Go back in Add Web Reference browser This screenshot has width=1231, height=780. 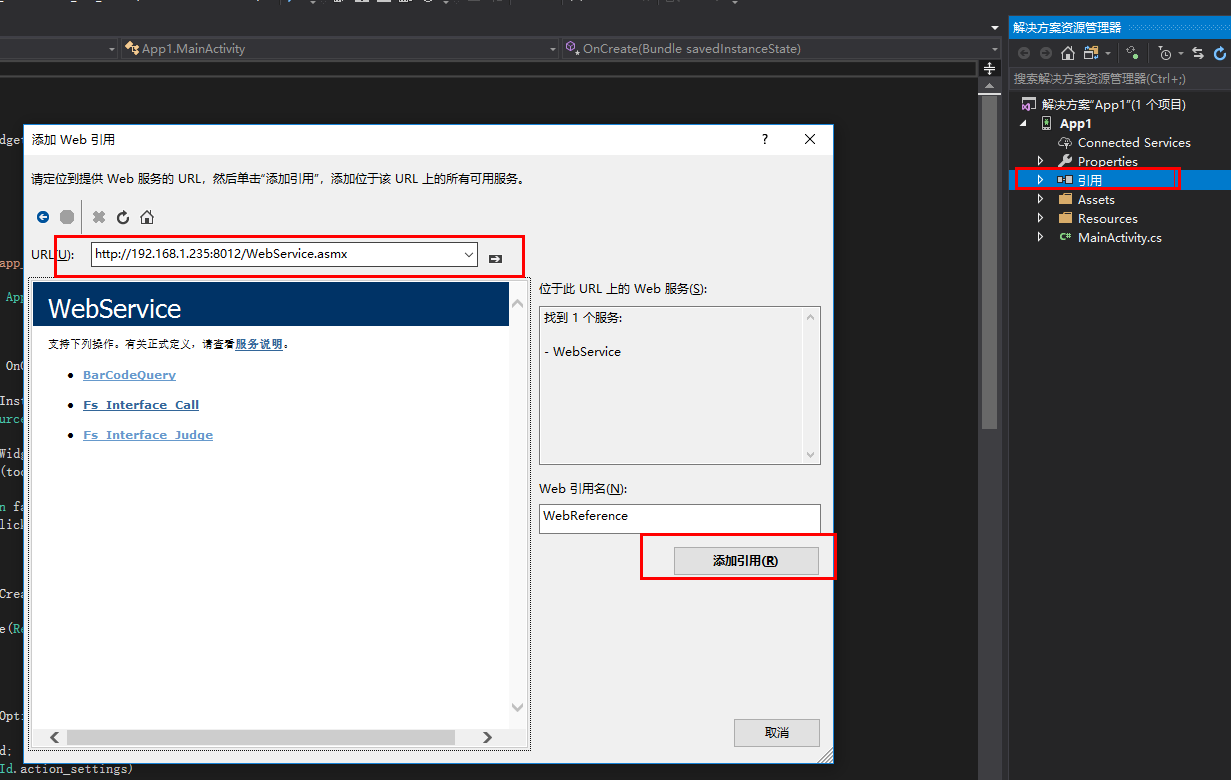click(x=43, y=217)
